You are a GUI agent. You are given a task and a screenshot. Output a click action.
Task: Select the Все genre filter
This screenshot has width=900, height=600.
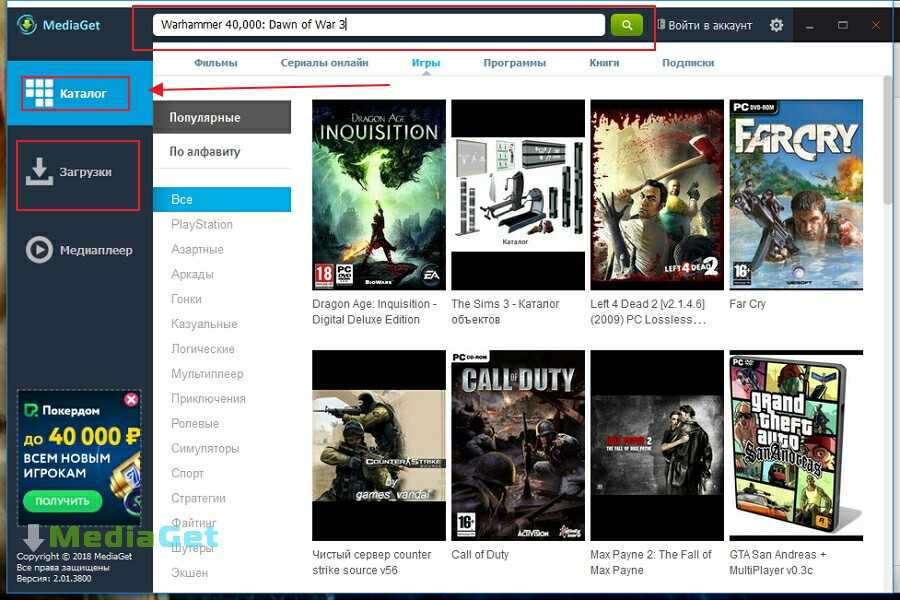(222, 199)
